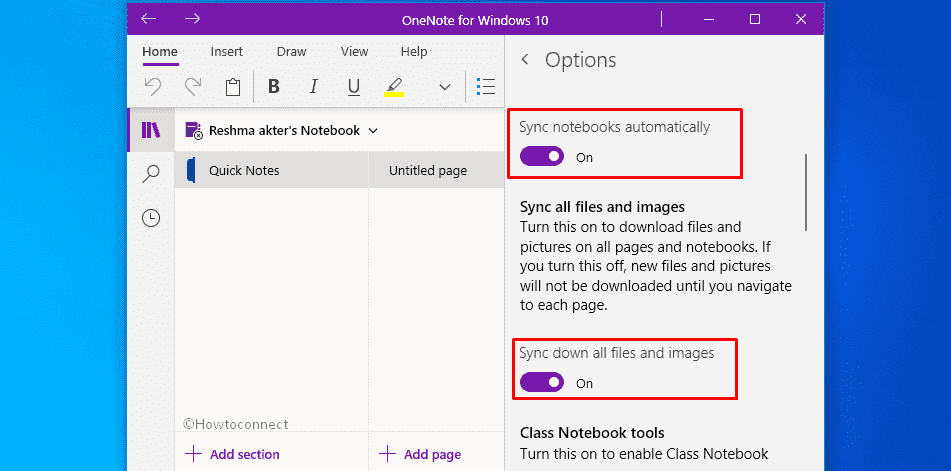This screenshot has height=471, width=951.
Task: Open the Home tab
Action: pos(160,52)
